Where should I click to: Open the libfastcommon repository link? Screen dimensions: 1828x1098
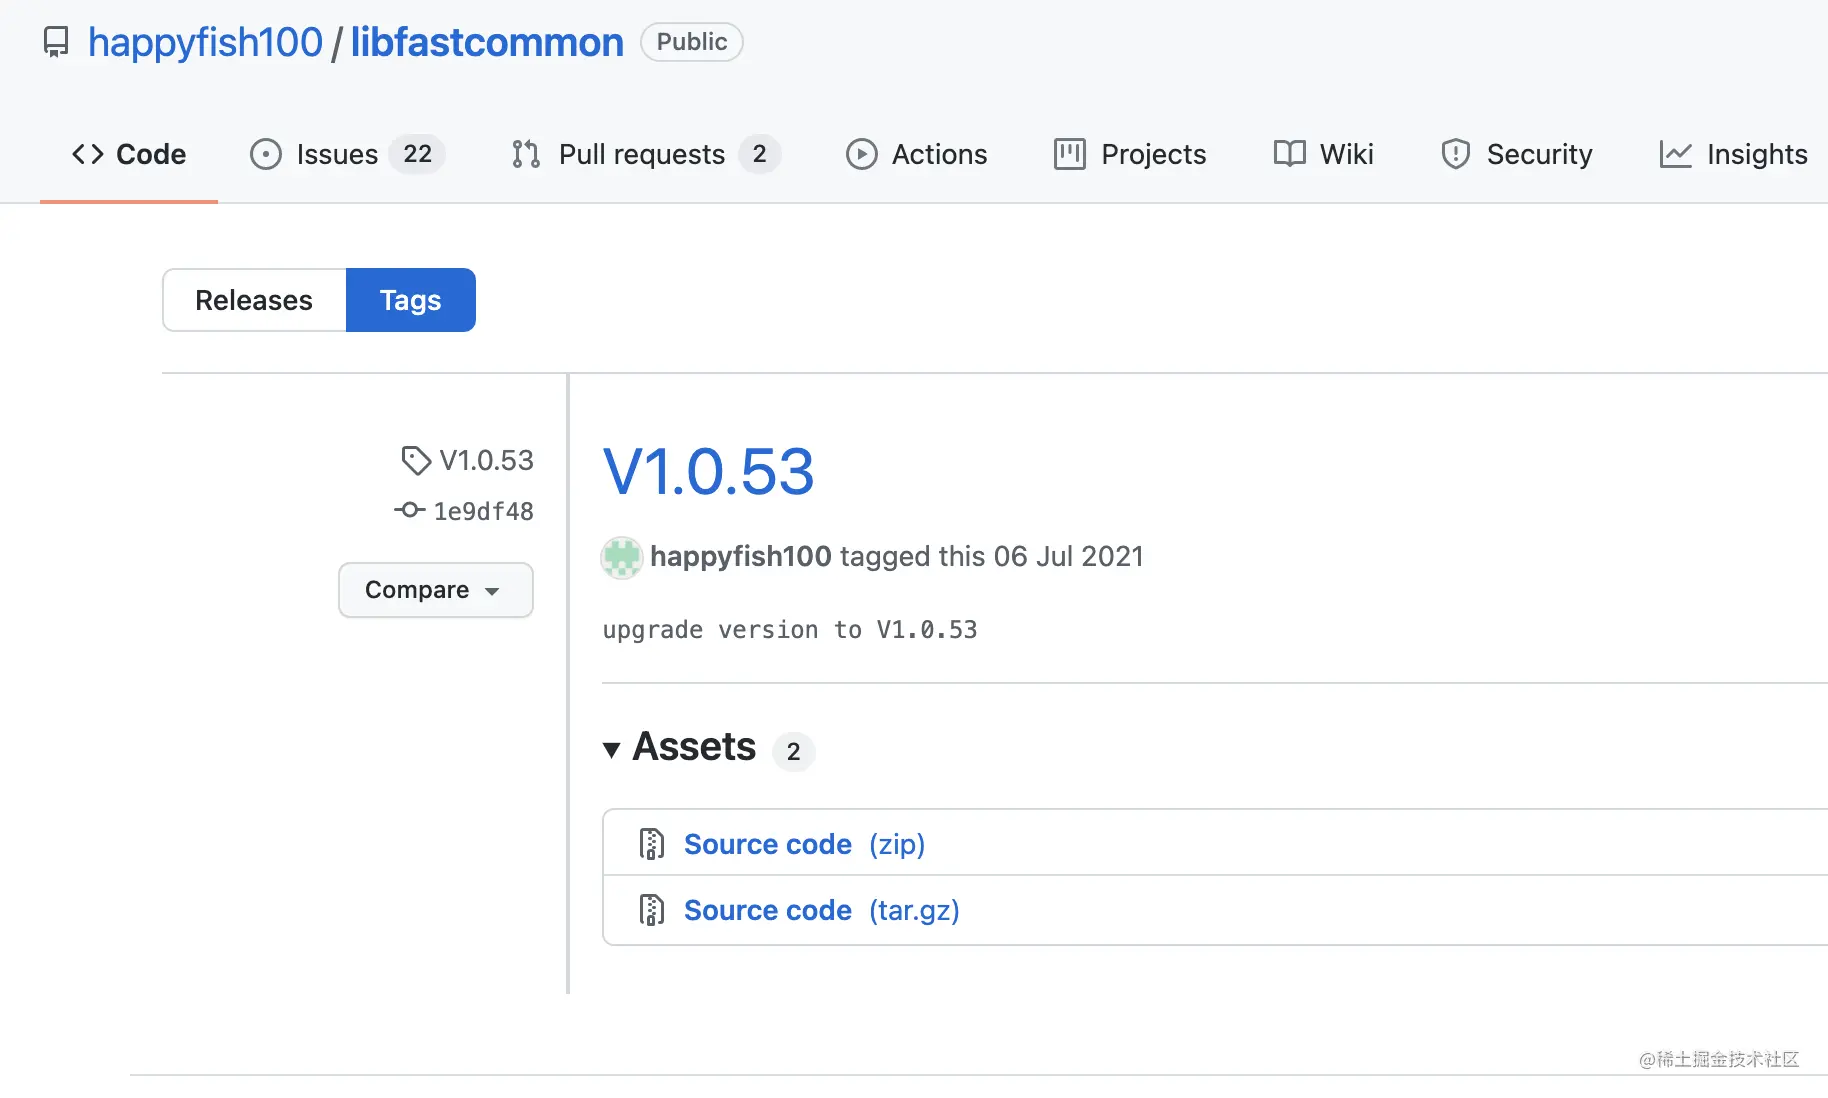coord(487,42)
